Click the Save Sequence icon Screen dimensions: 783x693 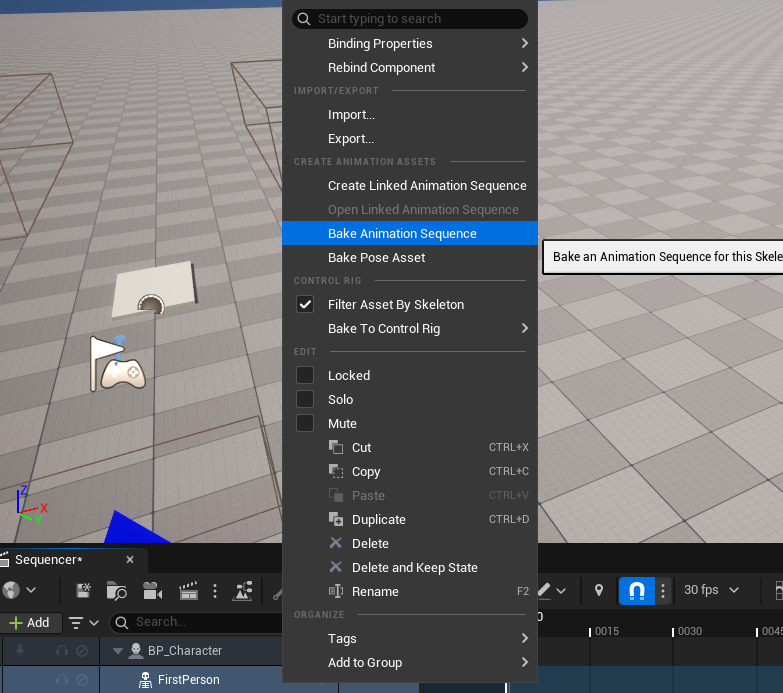[83, 591]
